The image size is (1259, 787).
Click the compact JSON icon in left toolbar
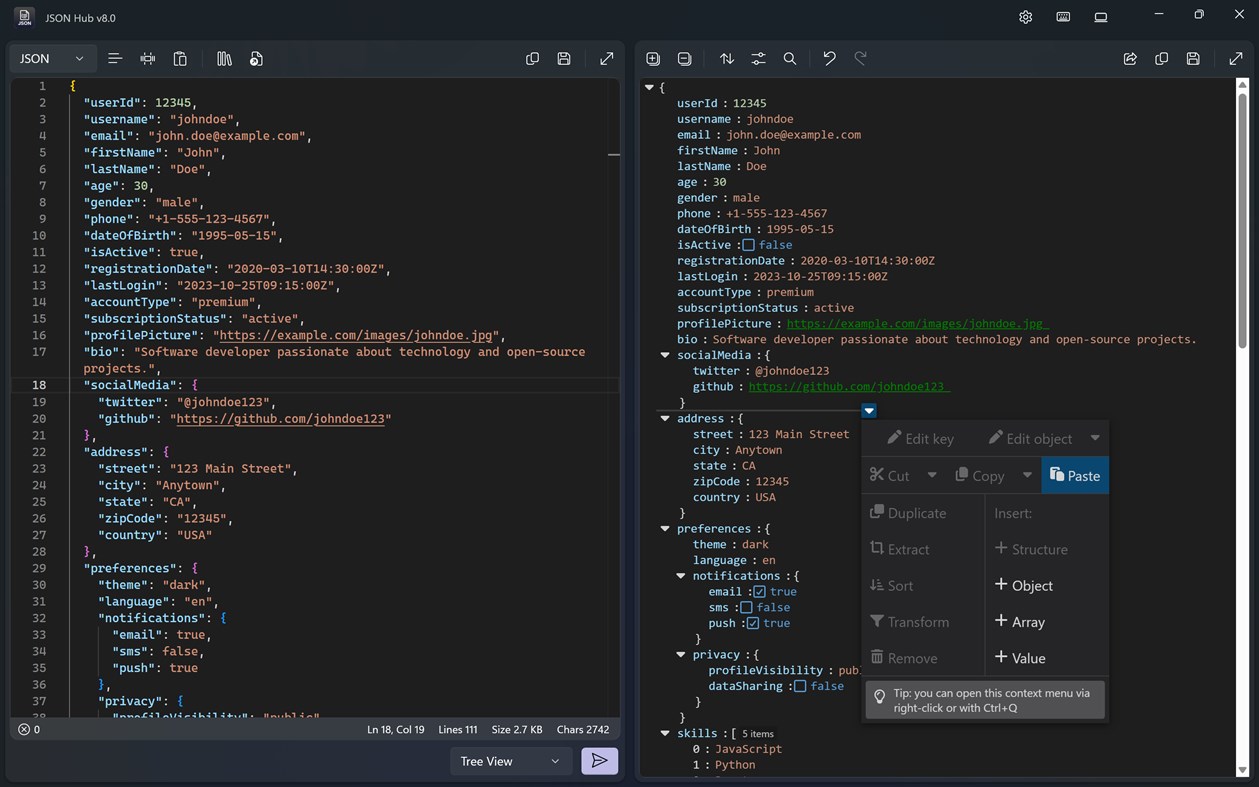click(x=148, y=59)
